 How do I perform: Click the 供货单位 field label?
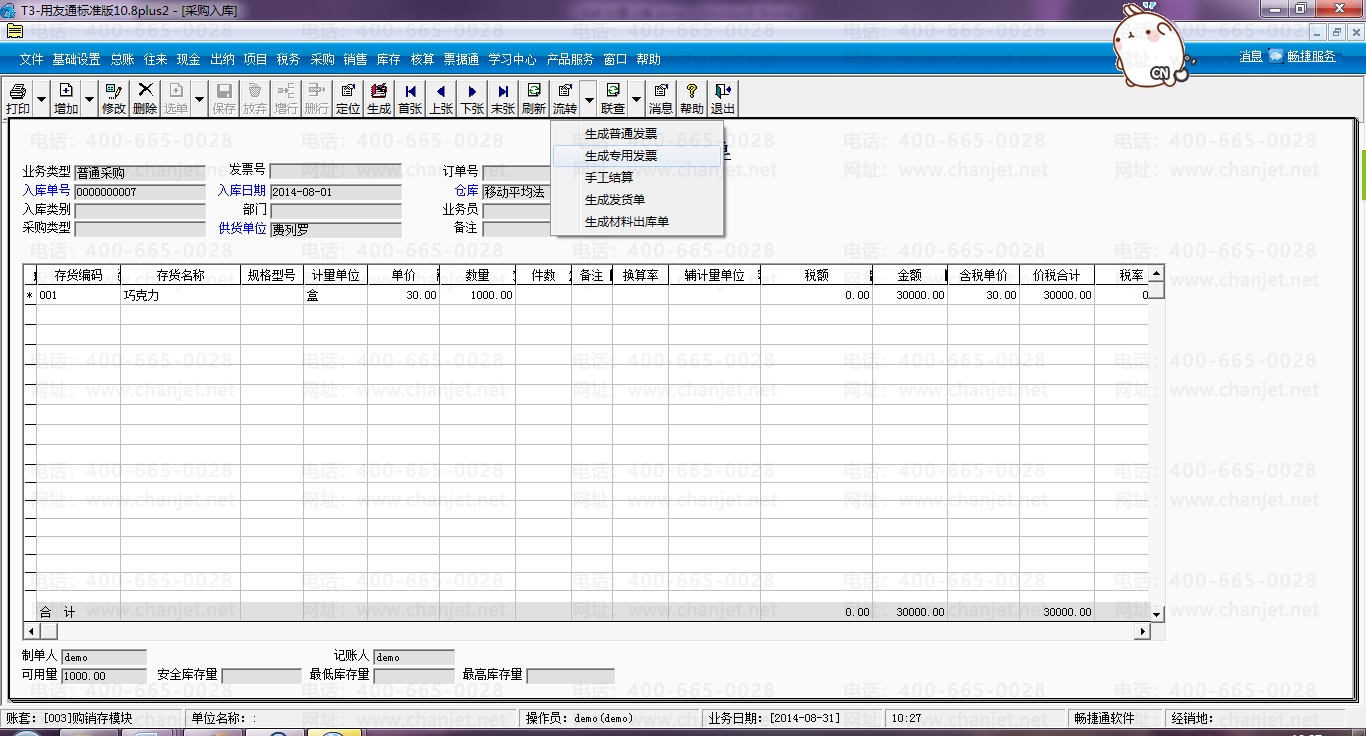pos(242,229)
